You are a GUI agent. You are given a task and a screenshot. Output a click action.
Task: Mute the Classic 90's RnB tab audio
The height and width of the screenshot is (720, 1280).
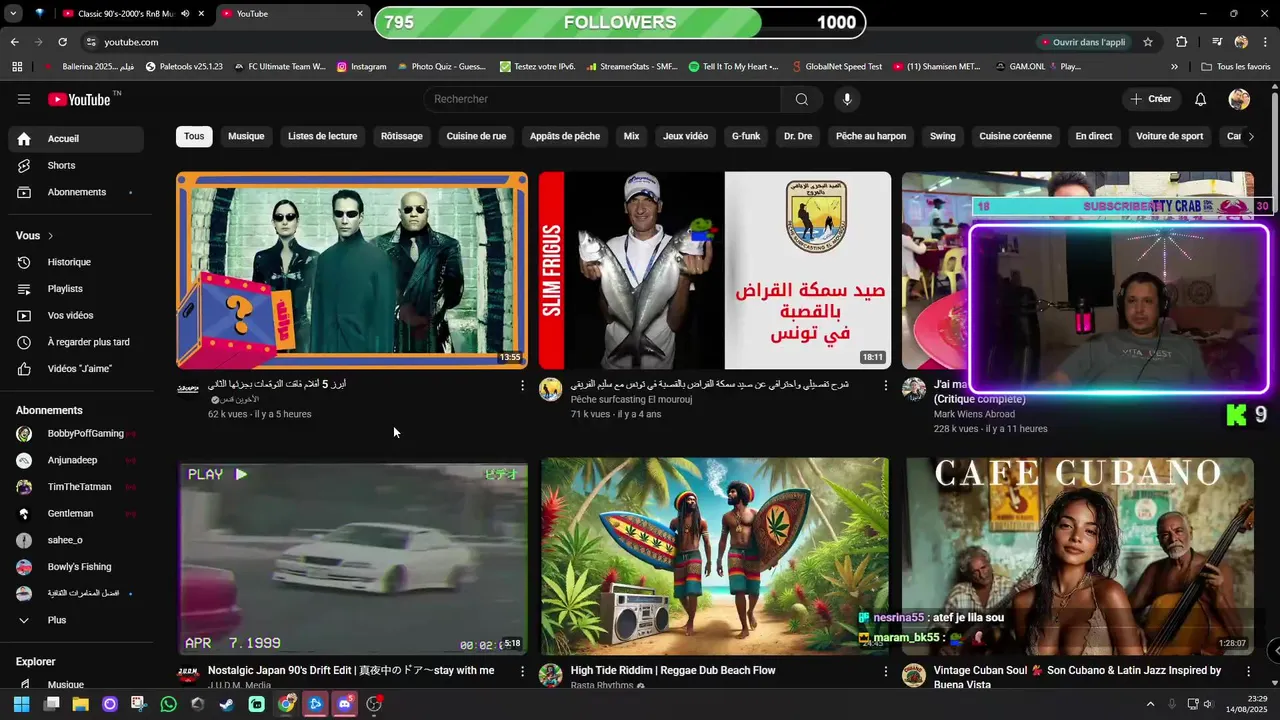coord(186,14)
